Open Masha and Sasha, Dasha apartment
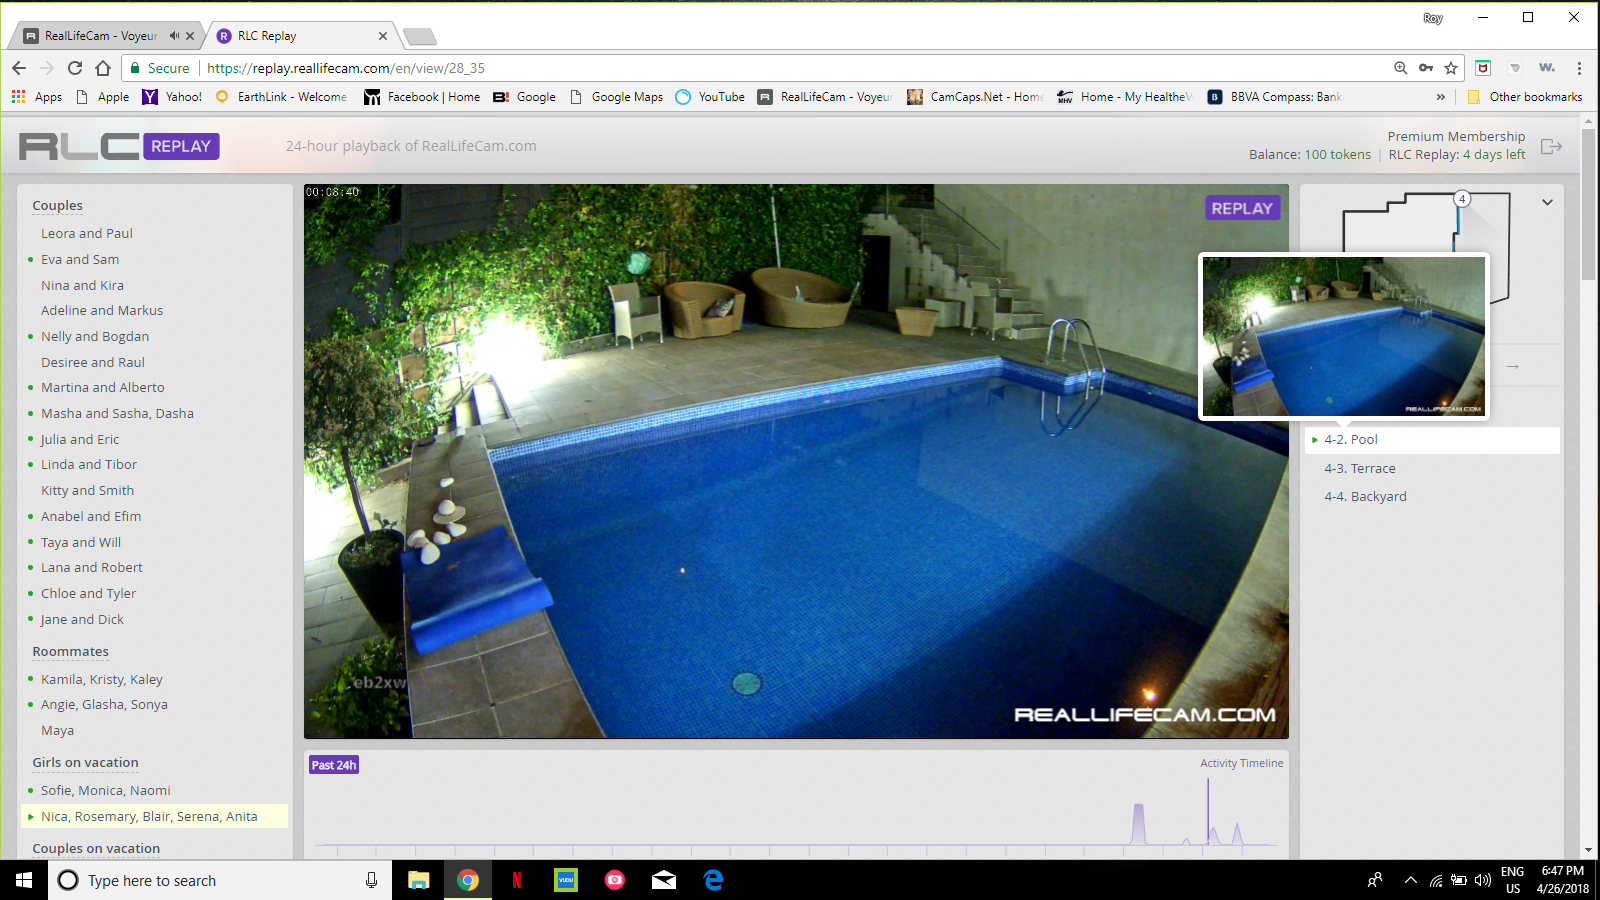Image resolution: width=1600 pixels, height=900 pixels. click(x=118, y=414)
